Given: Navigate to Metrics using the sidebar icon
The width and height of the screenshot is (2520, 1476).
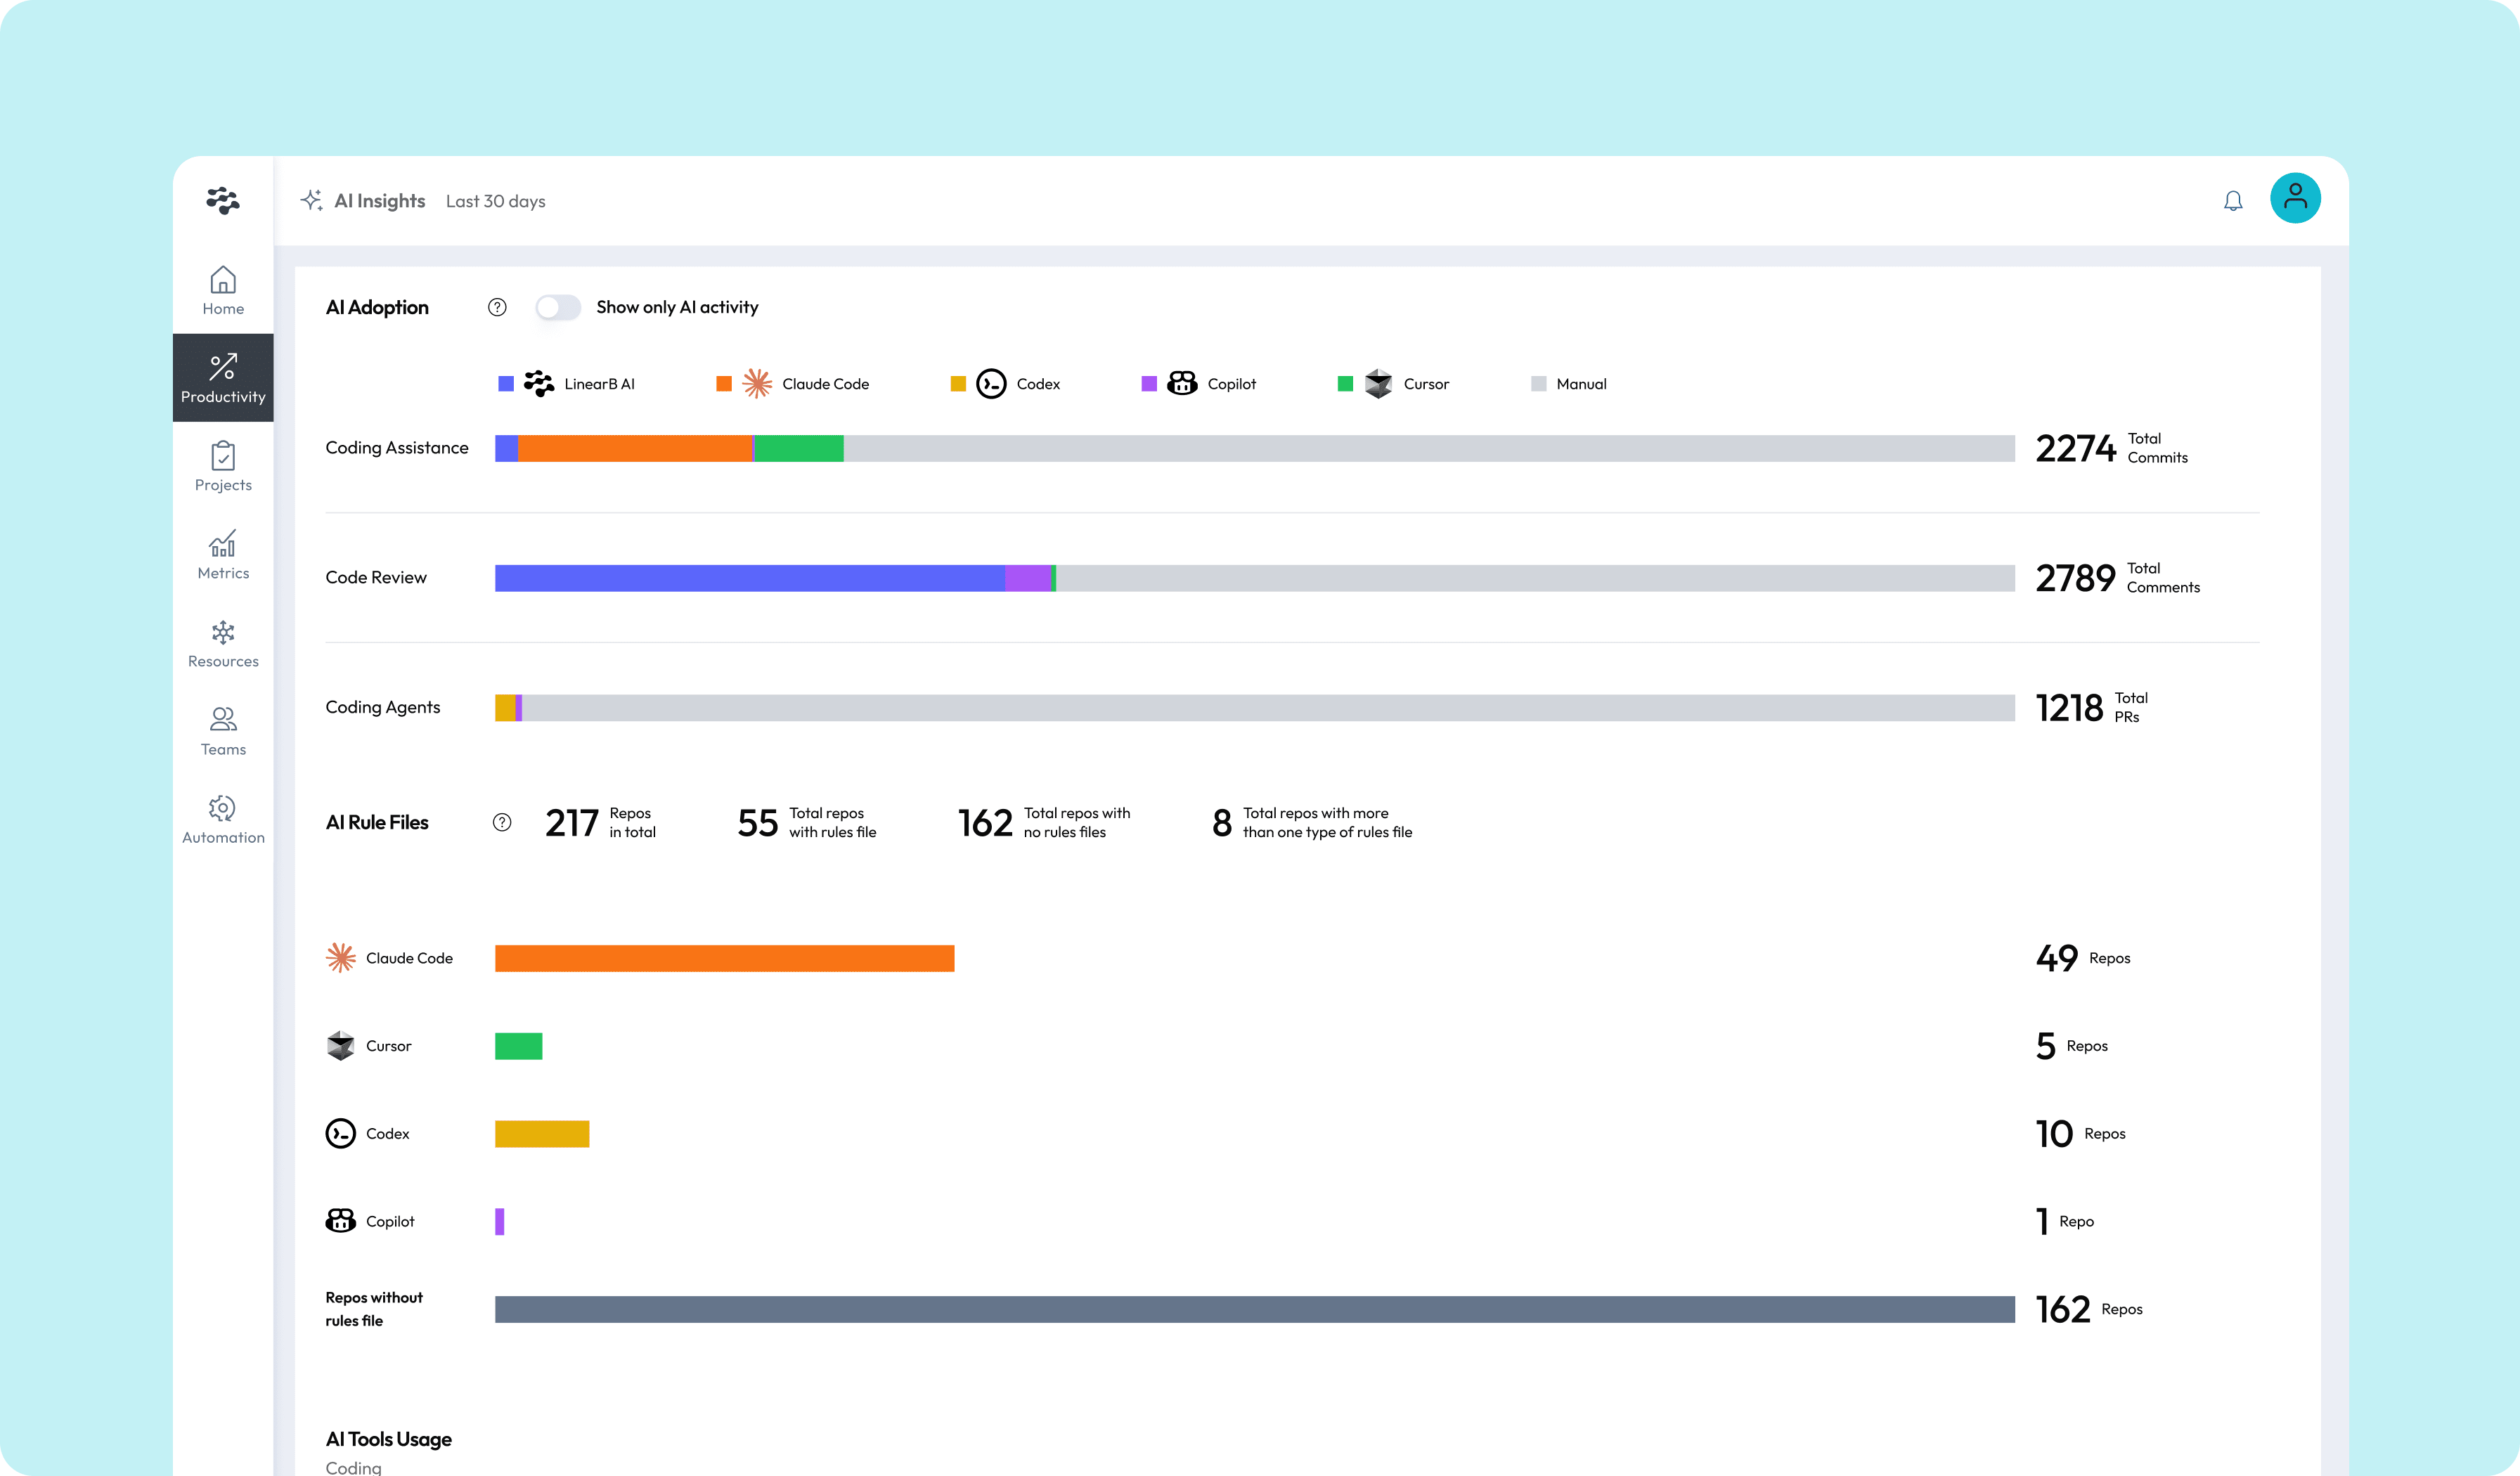Looking at the screenshot, I should coord(223,555).
